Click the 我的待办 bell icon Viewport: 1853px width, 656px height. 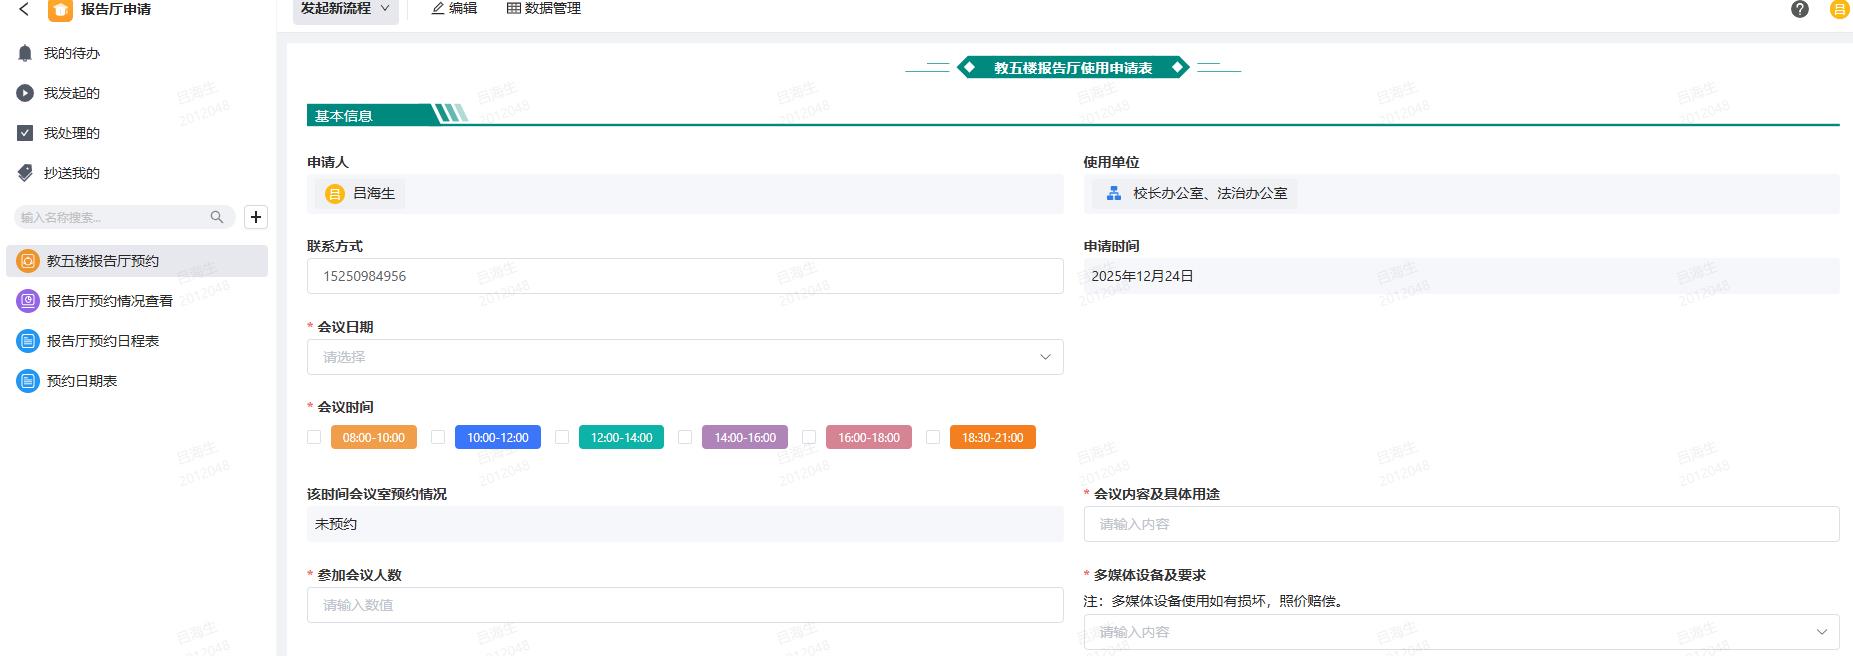click(x=25, y=53)
